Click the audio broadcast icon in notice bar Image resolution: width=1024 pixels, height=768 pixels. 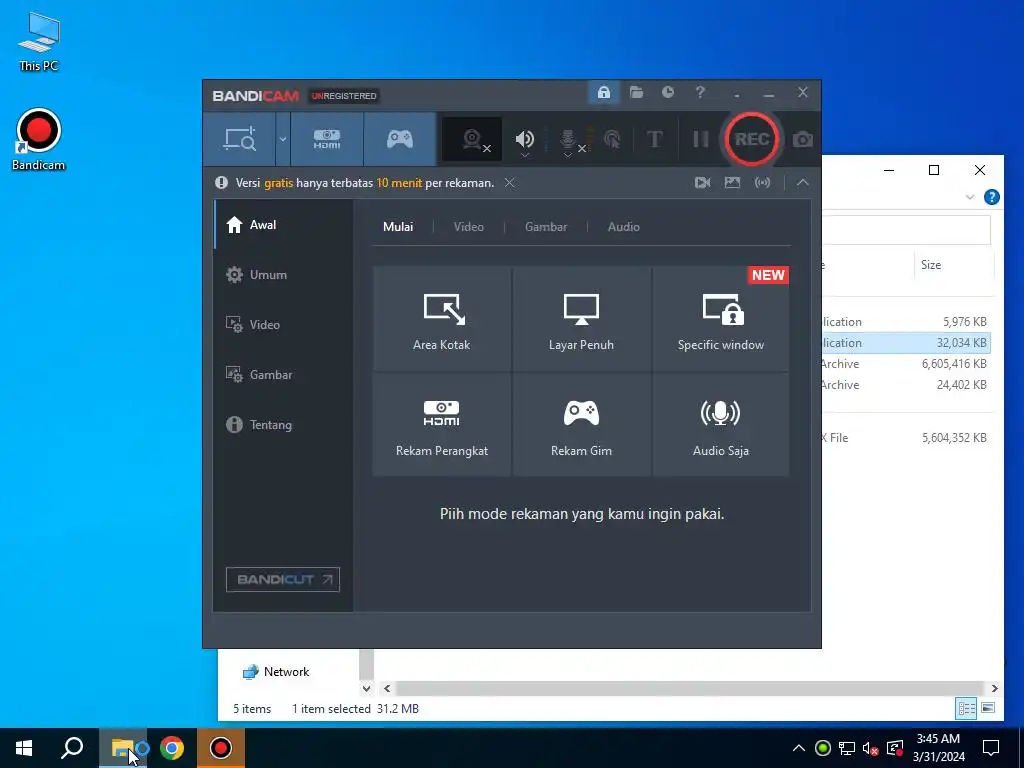(762, 183)
